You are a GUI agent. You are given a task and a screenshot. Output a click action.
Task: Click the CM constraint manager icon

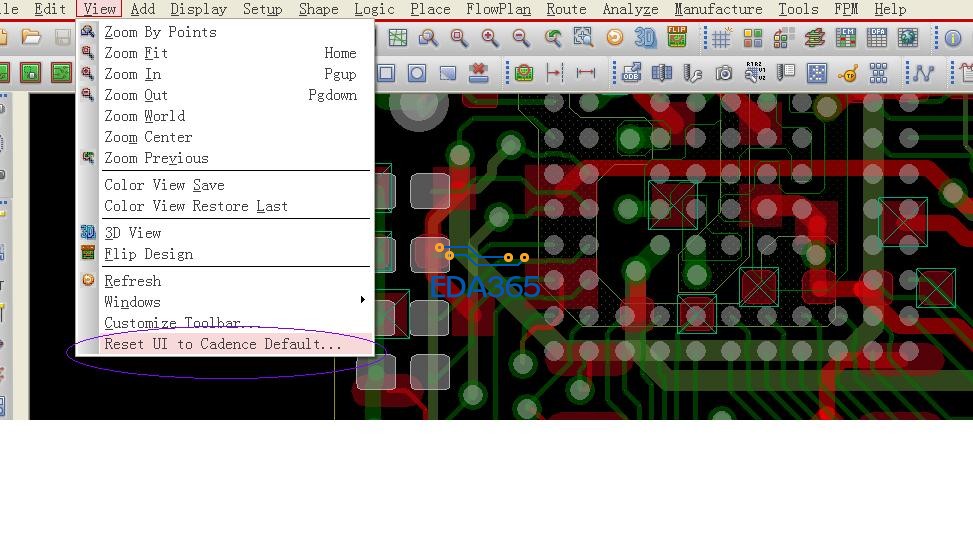pos(846,38)
